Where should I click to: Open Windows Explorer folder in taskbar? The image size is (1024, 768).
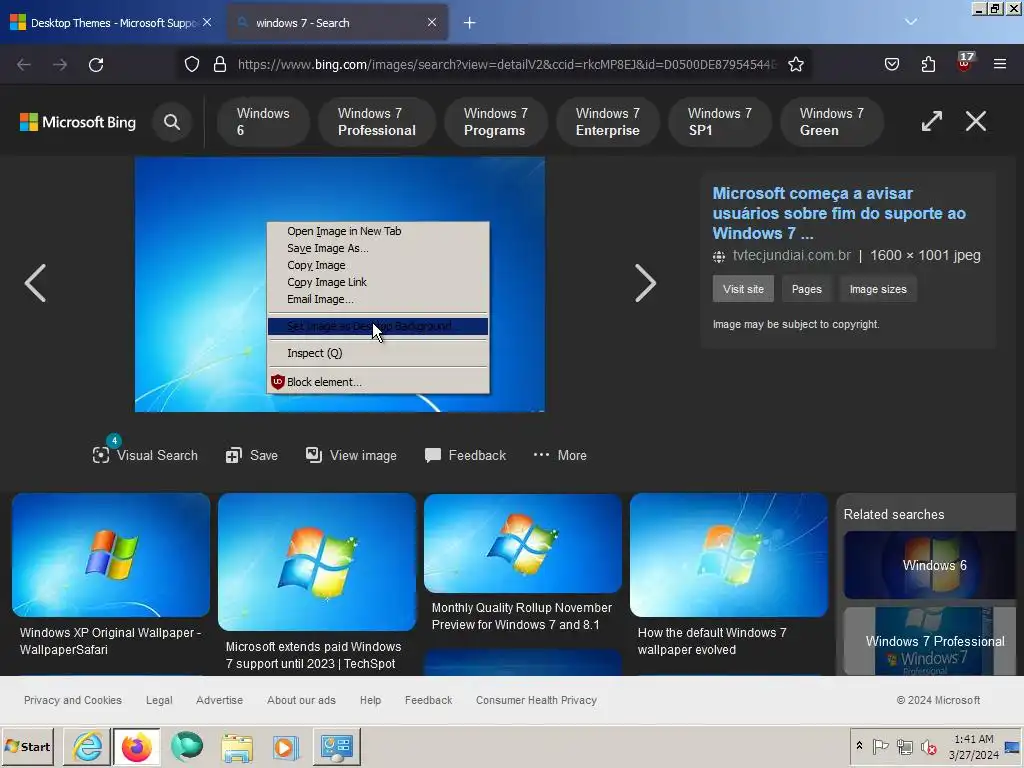click(x=236, y=746)
